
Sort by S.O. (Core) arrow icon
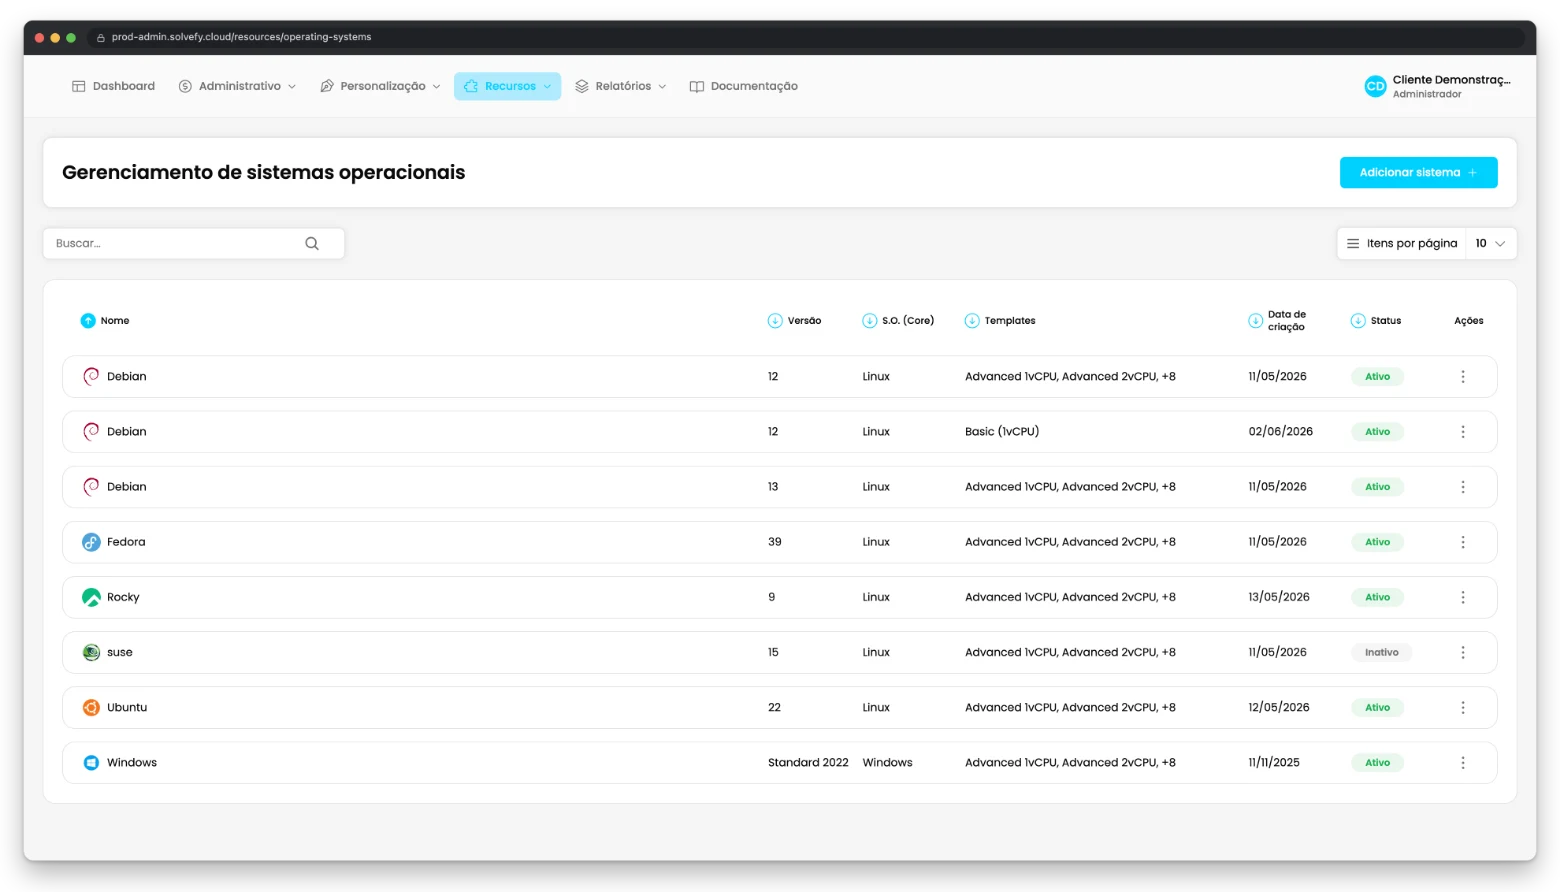coord(870,321)
